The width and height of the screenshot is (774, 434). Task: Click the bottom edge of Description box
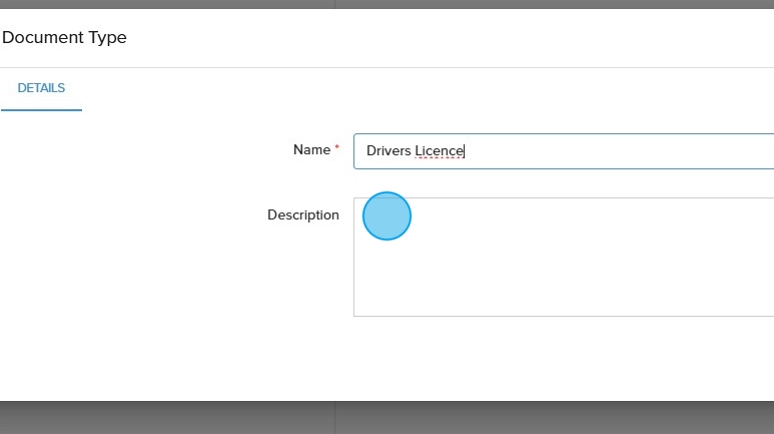pos(560,316)
